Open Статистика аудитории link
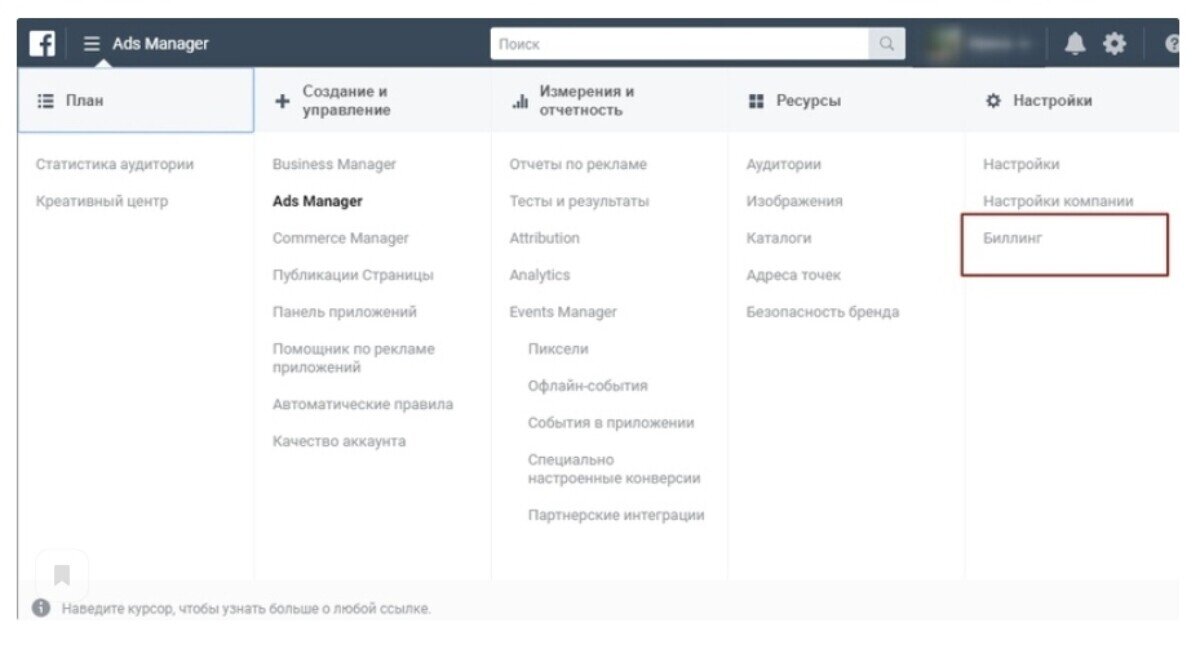 [115, 164]
